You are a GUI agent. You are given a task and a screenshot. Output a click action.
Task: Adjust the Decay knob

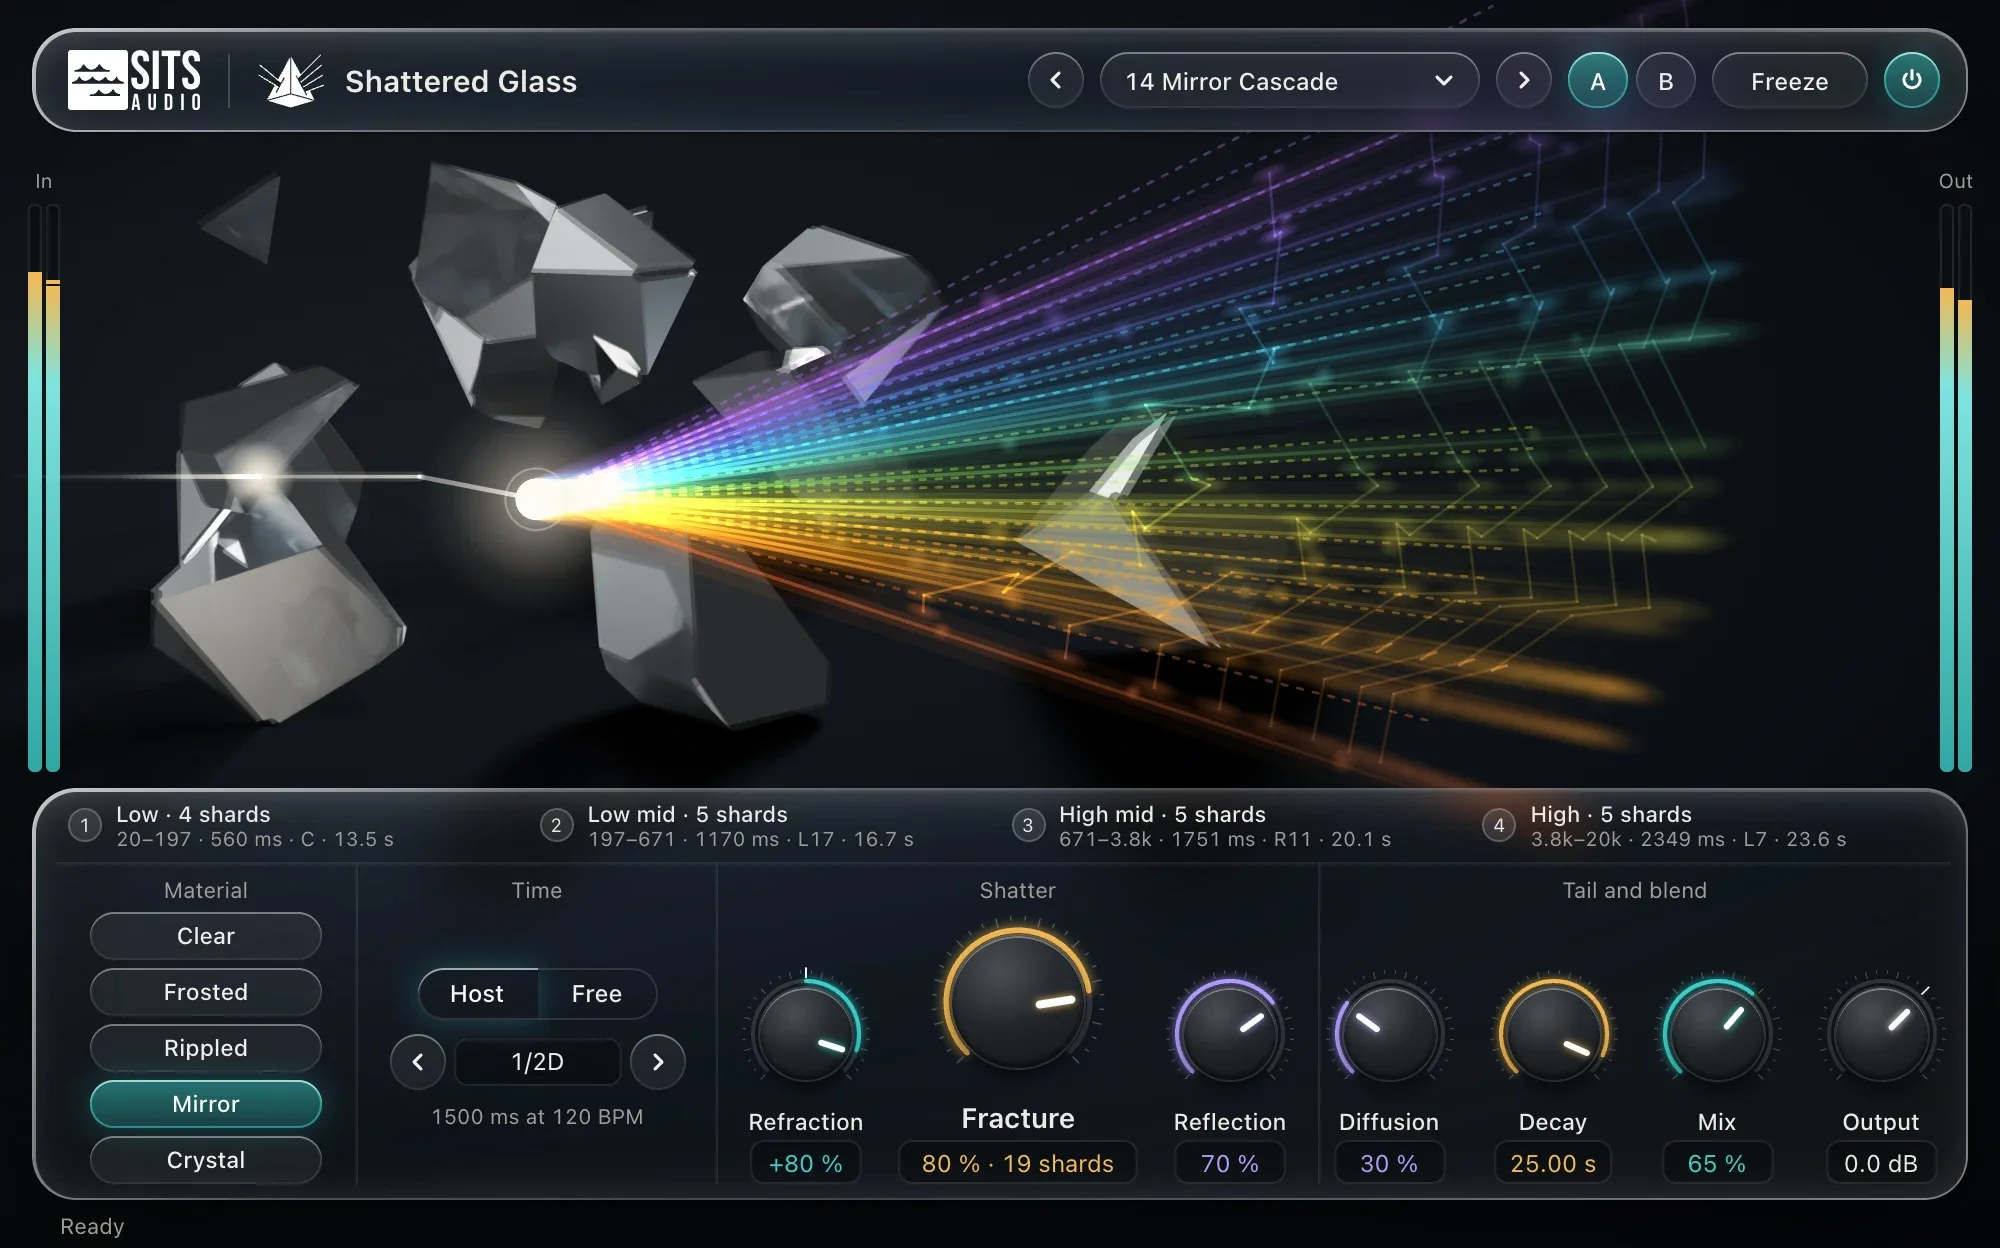pyautogui.click(x=1553, y=1032)
